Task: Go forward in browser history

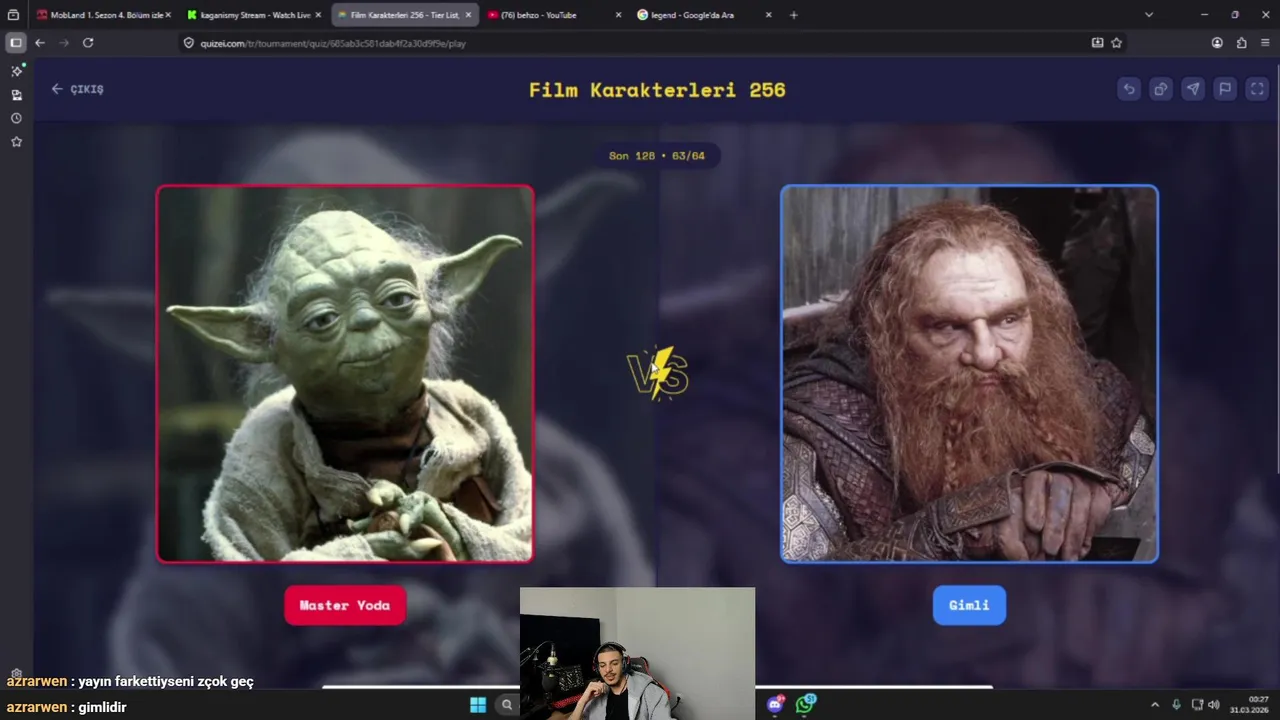Action: pyautogui.click(x=64, y=43)
